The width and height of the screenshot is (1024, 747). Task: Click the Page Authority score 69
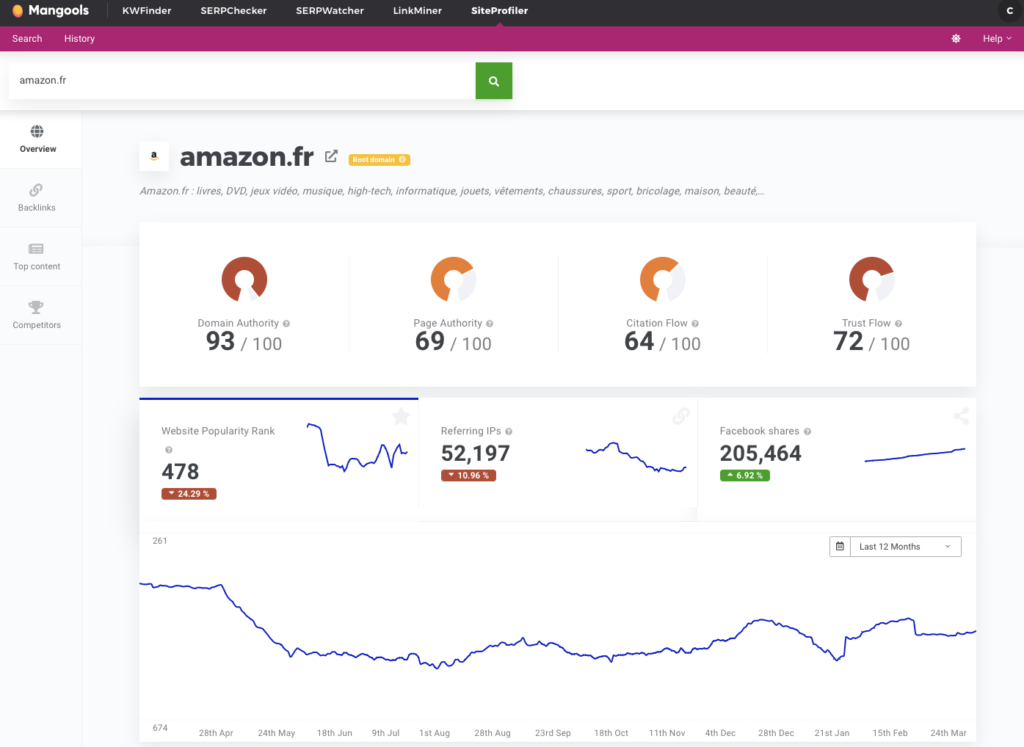430,342
